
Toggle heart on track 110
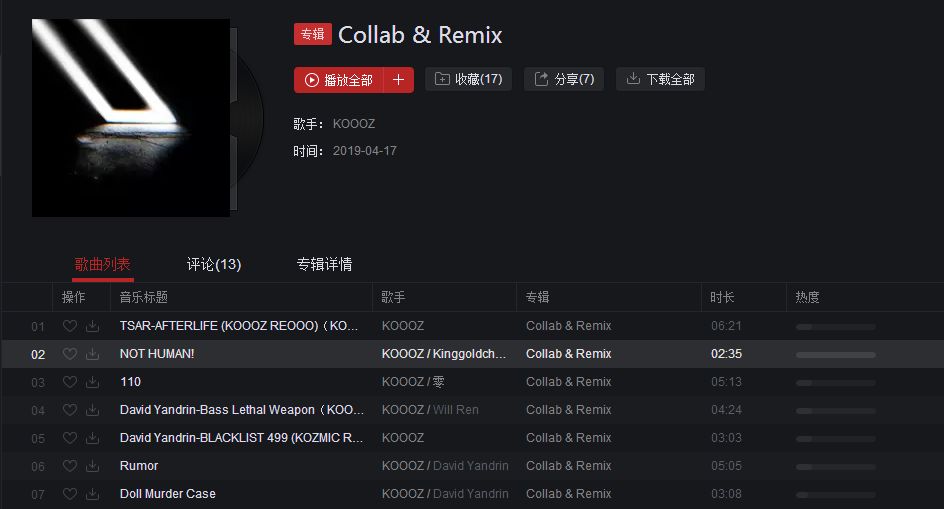click(x=70, y=382)
